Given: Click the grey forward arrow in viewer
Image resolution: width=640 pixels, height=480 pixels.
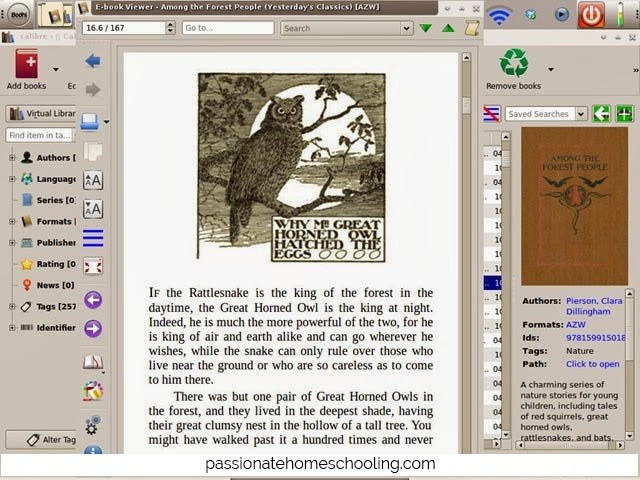Looking at the screenshot, I should pos(93,89).
